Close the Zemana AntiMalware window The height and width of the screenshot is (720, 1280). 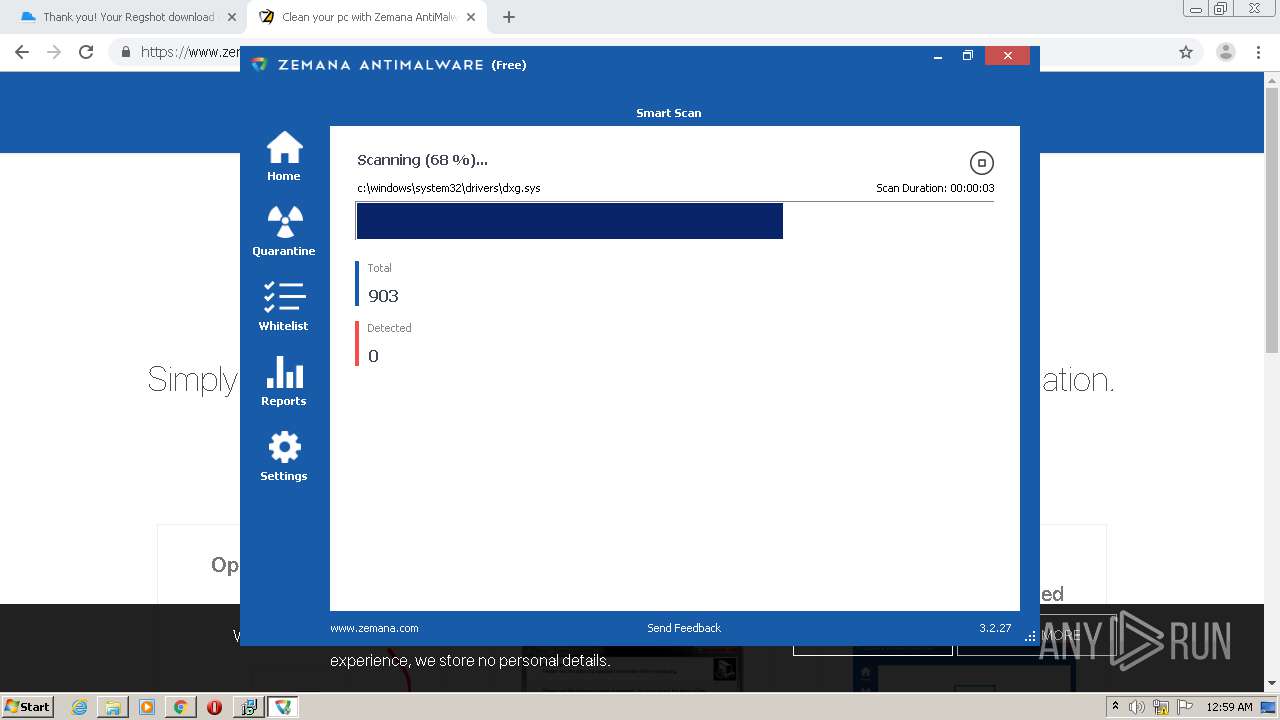1007,56
